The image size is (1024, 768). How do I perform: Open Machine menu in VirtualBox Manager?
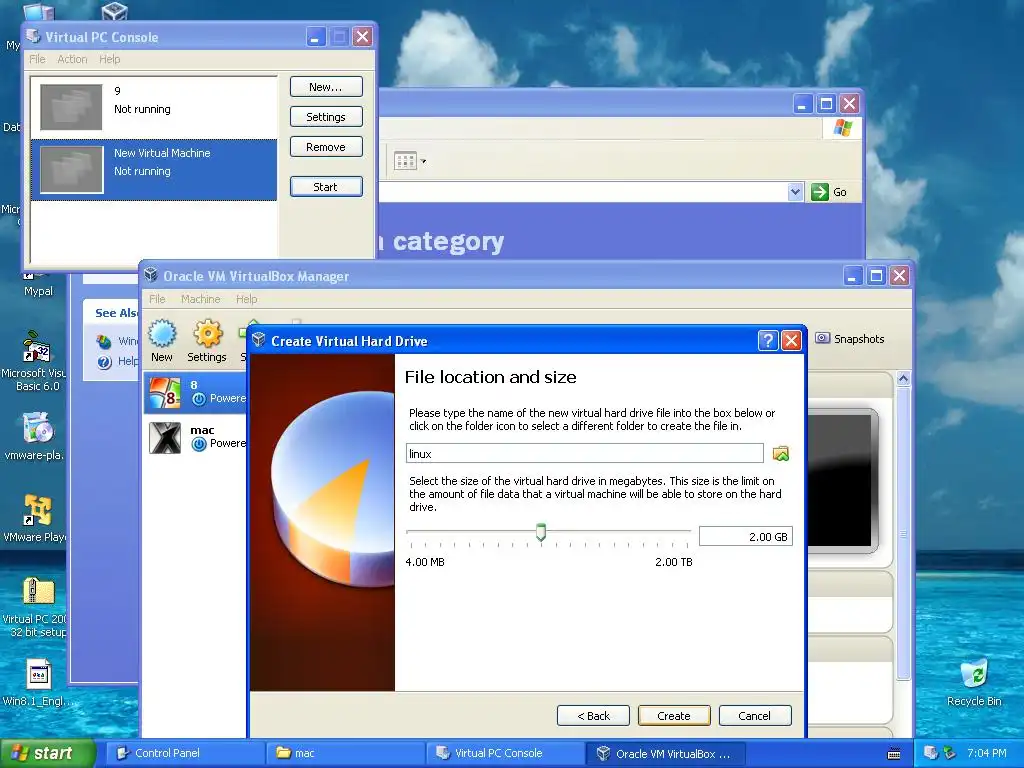[x=200, y=298]
